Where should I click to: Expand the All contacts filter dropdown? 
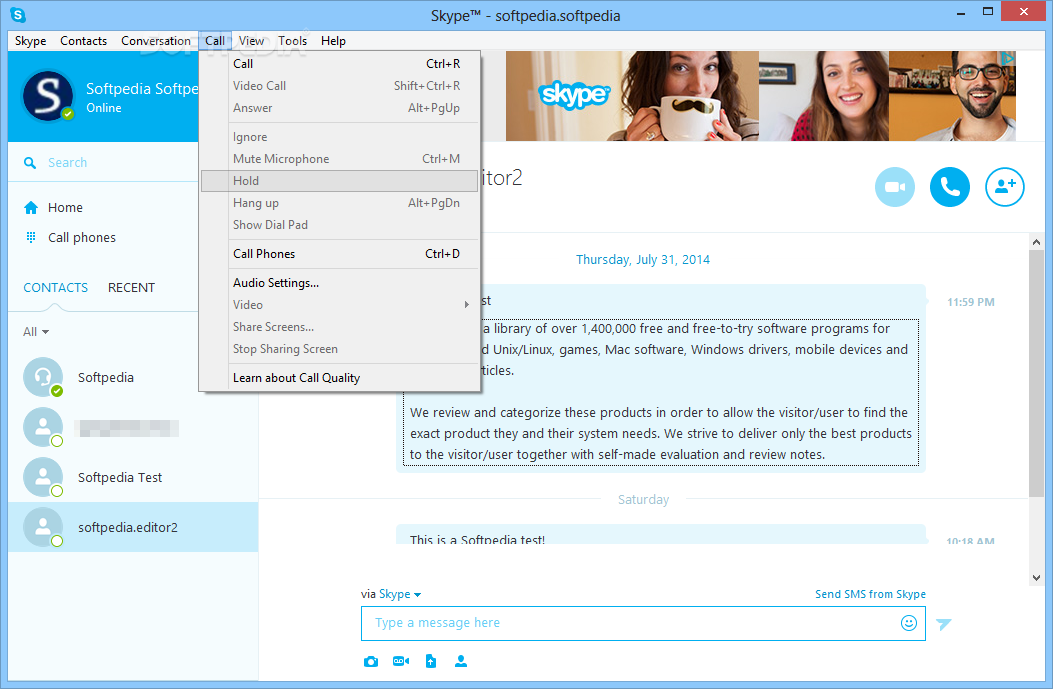(36, 332)
